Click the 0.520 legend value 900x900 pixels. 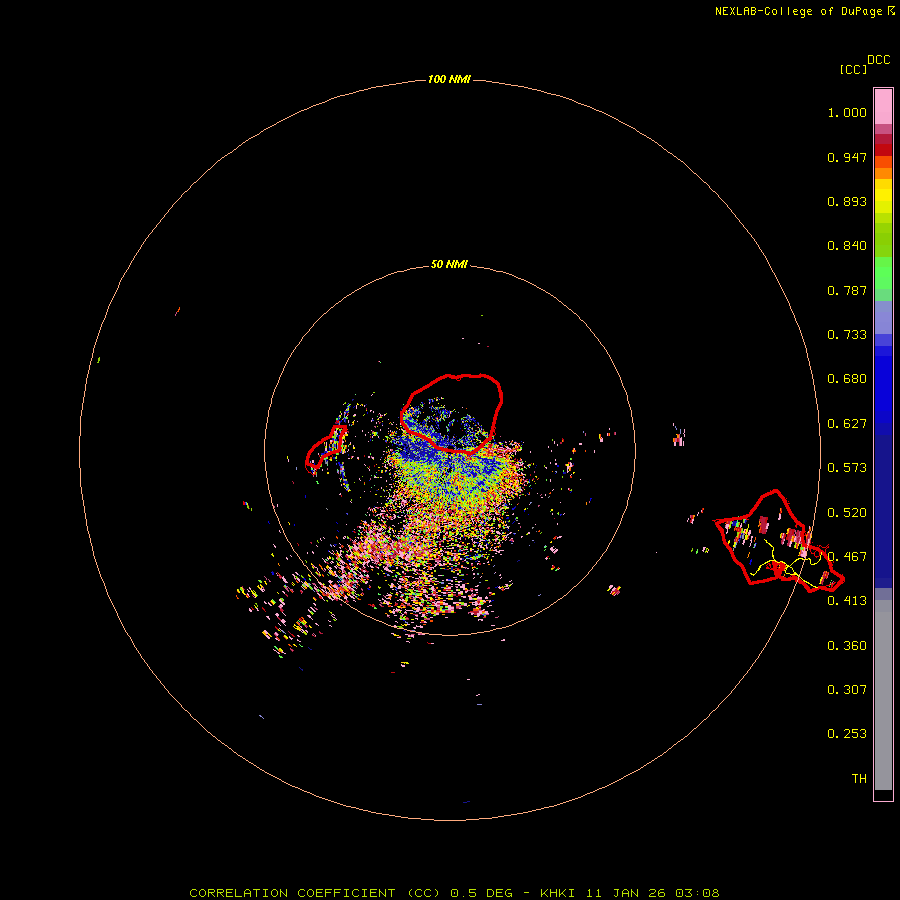(847, 513)
